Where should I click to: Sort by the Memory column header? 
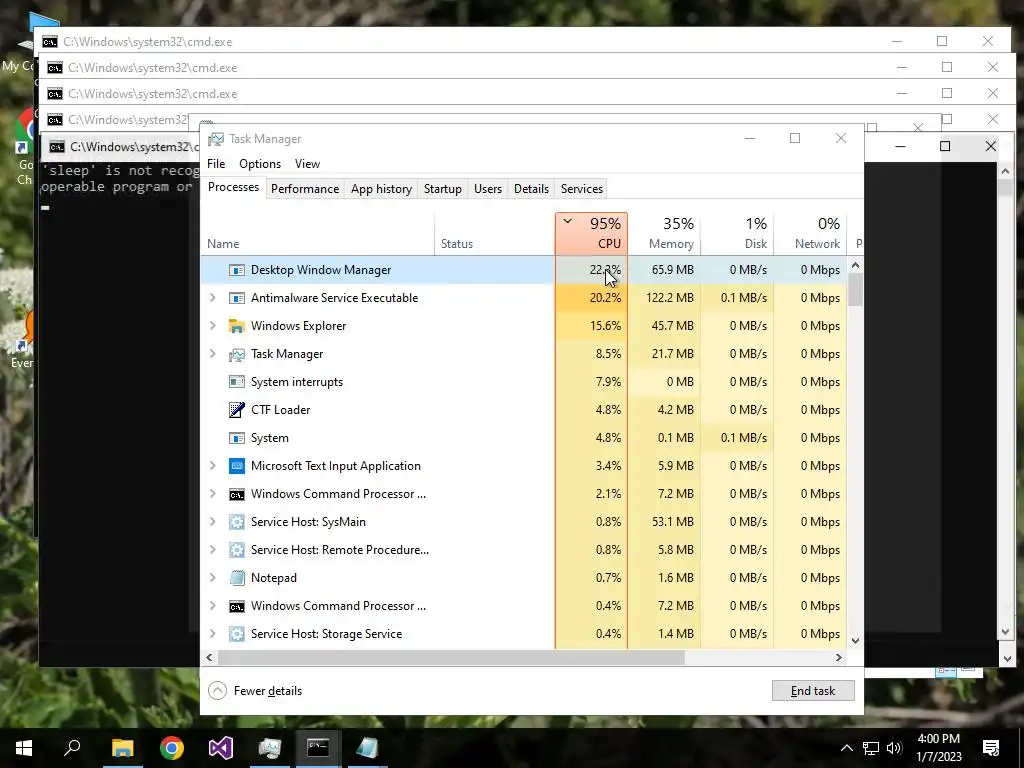point(664,234)
